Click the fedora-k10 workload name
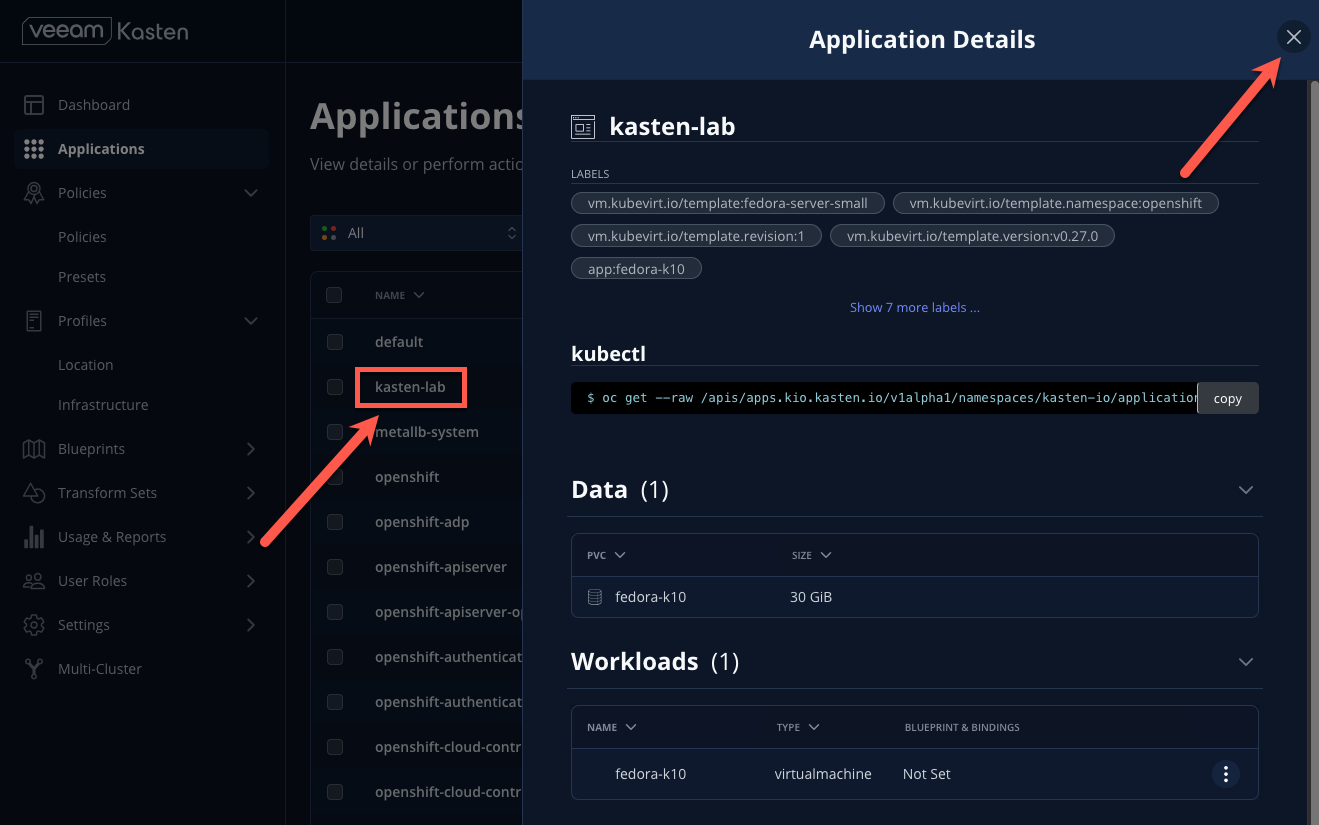The height and width of the screenshot is (825, 1319). 650,774
